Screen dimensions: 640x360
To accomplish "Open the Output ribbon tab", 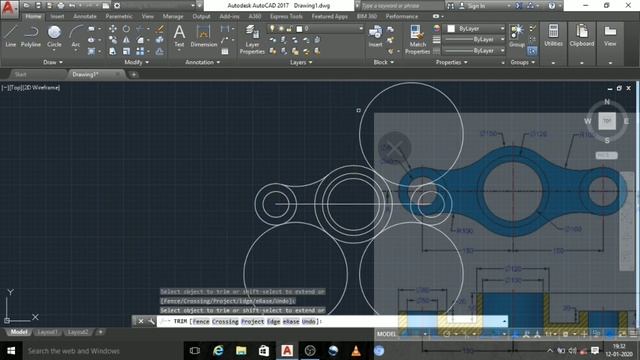I will (201, 16).
